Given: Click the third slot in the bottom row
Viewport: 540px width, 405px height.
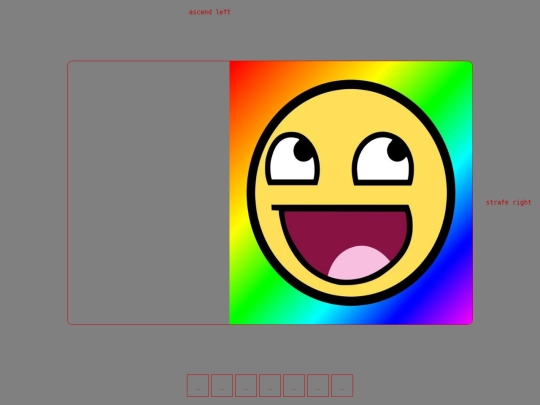Looking at the screenshot, I should (246, 385).
